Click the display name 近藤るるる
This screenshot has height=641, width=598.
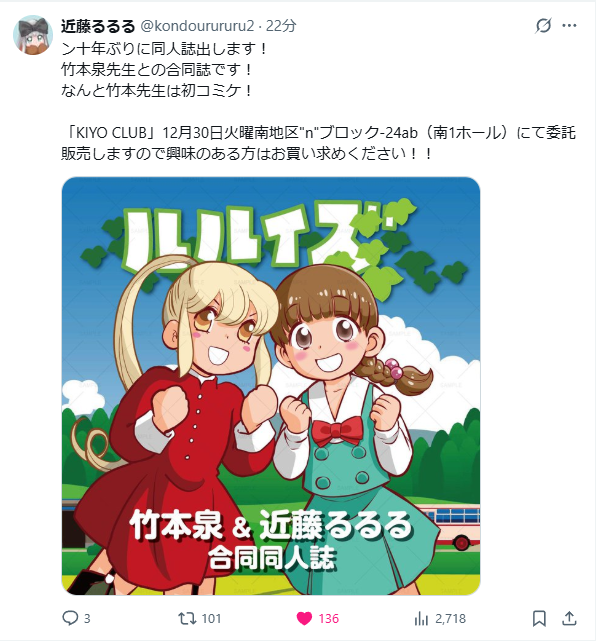98,26
